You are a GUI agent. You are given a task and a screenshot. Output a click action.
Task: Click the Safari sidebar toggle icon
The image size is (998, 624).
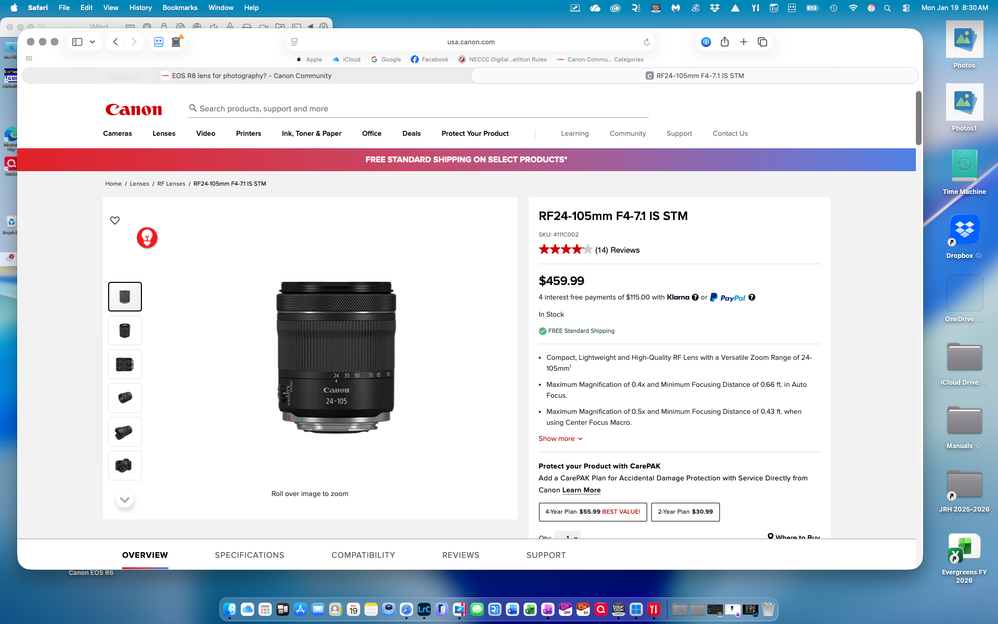click(x=77, y=42)
